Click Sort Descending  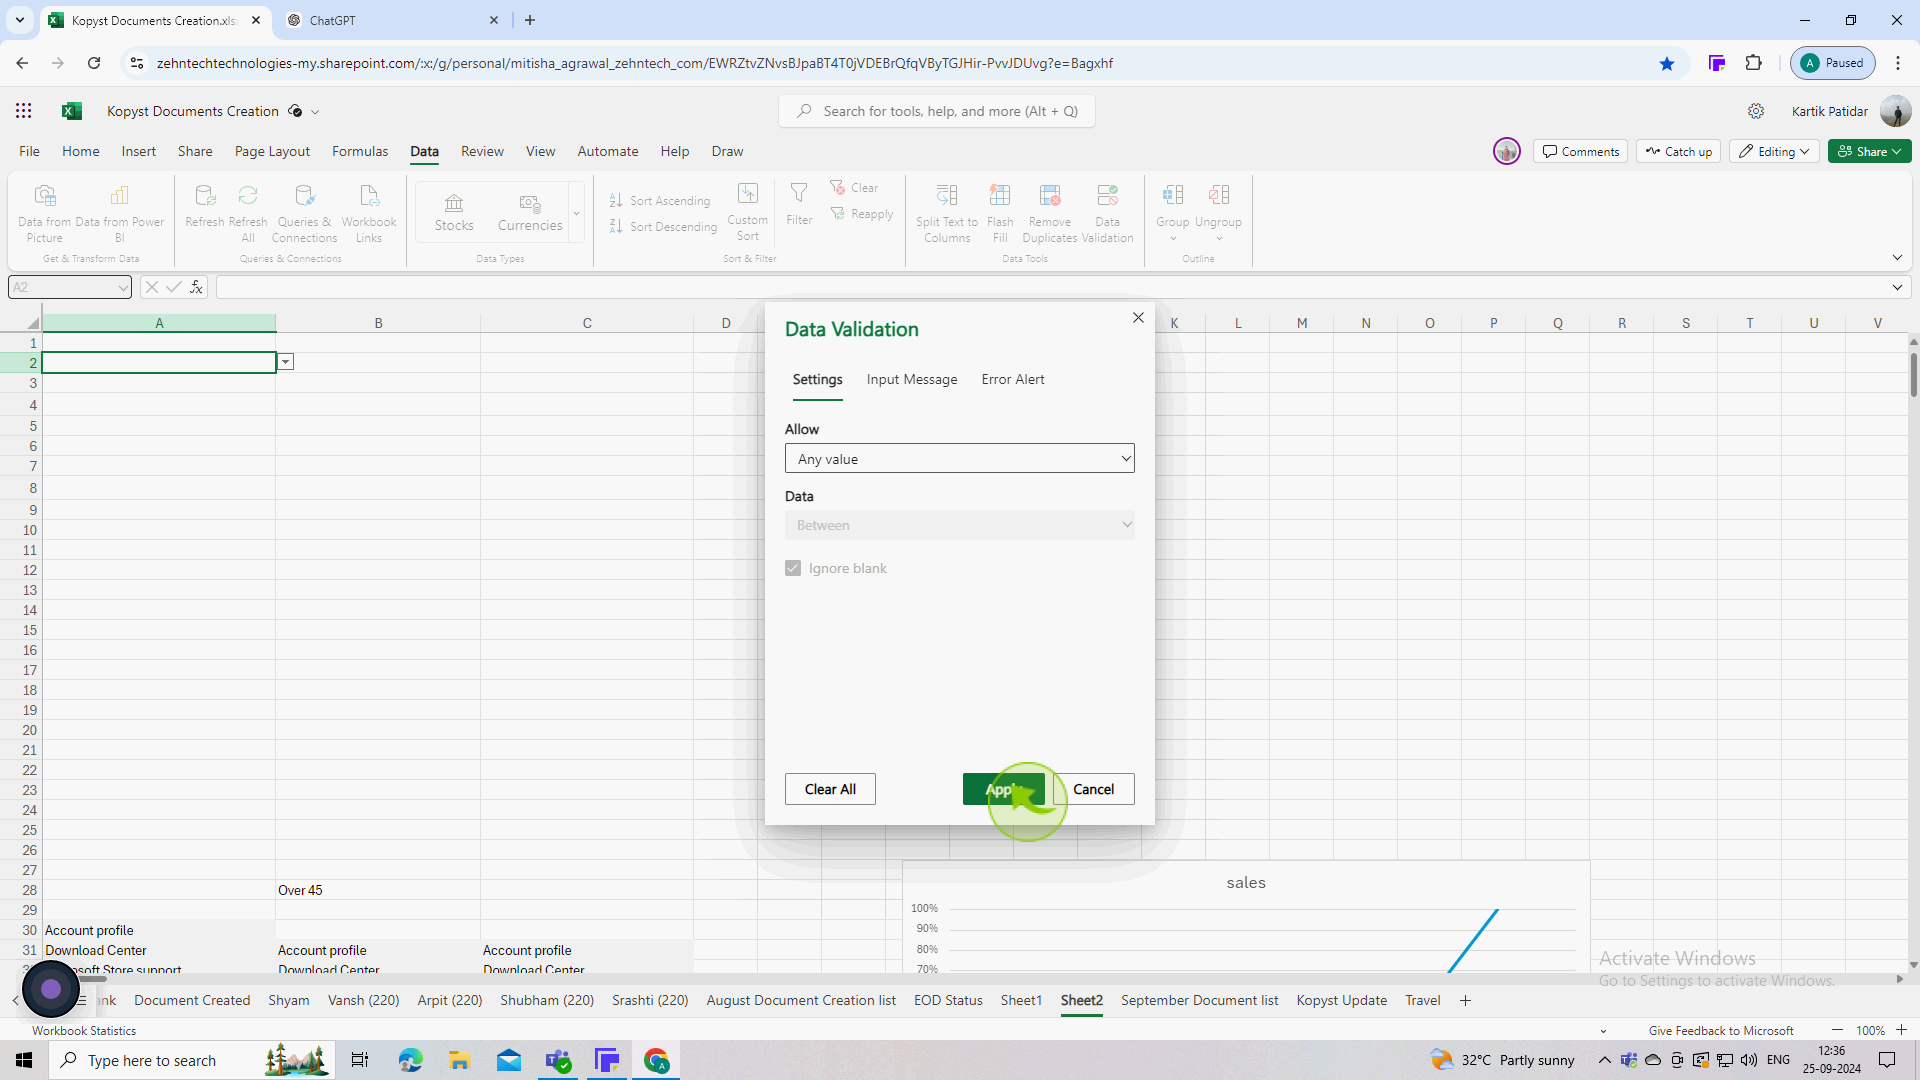click(x=663, y=227)
